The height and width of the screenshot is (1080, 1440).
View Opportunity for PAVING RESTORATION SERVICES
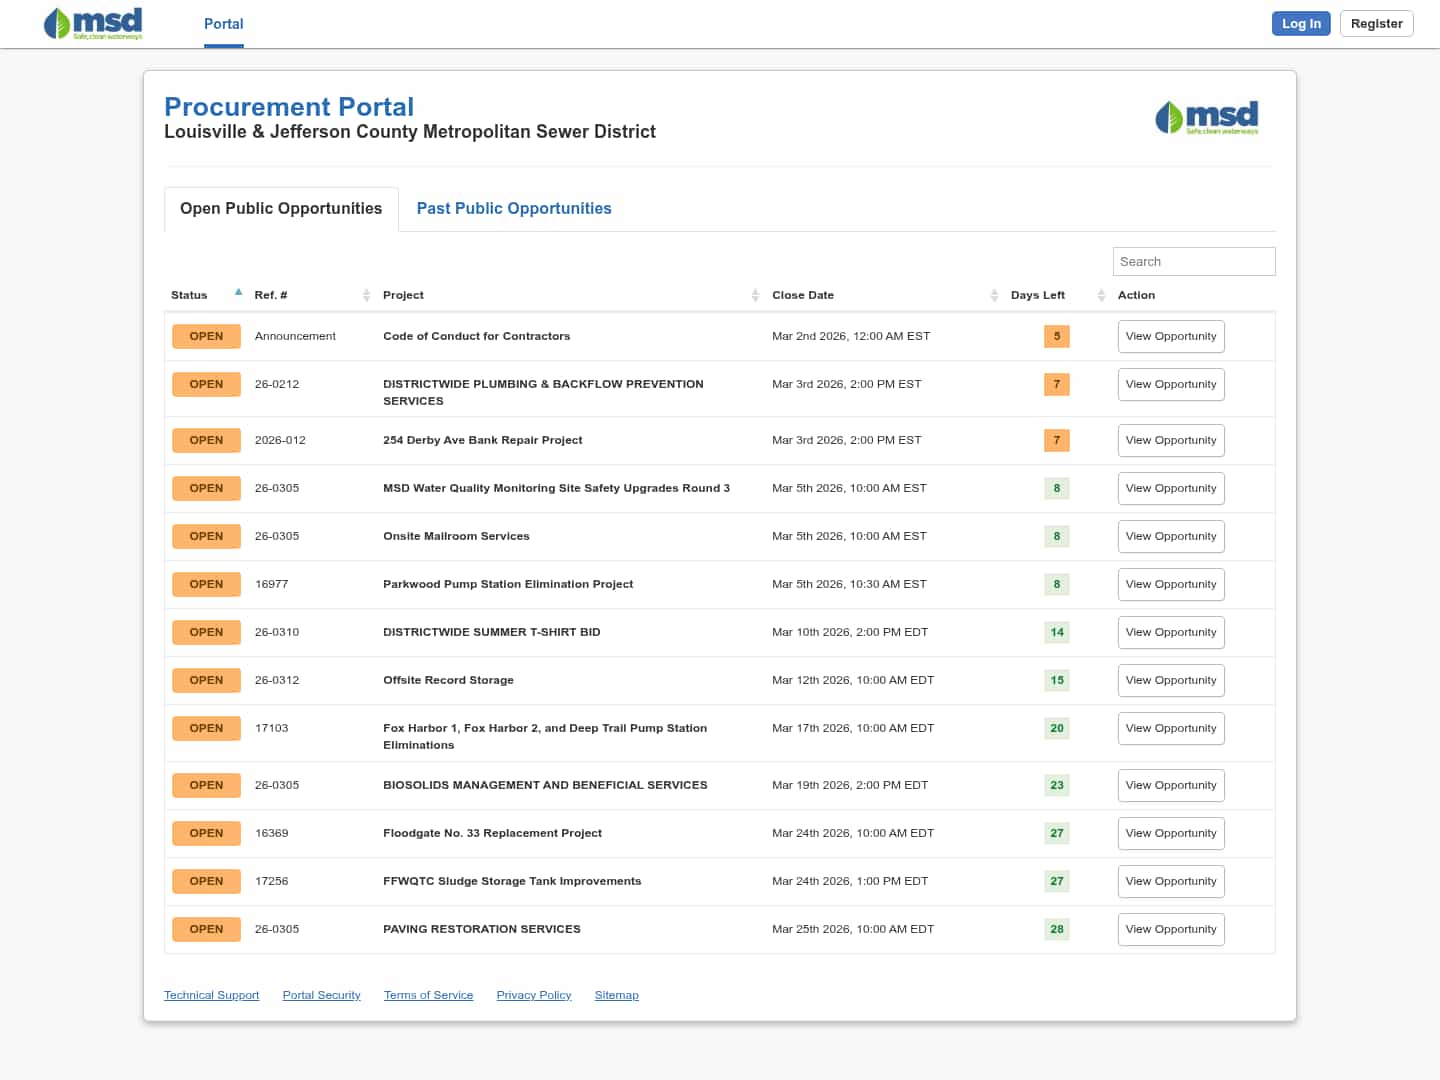(x=1170, y=929)
